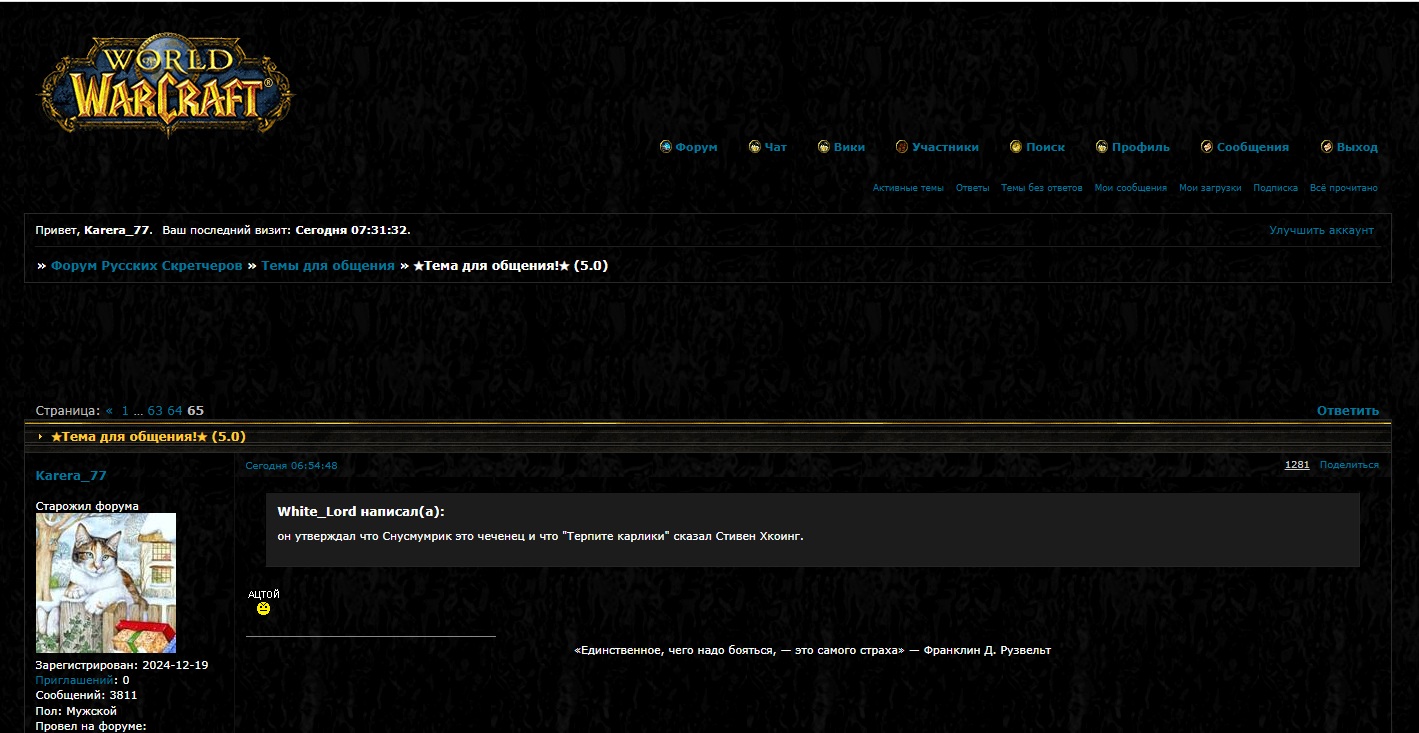
Task: Click the icon beside Поиск
Action: [x=1016, y=147]
